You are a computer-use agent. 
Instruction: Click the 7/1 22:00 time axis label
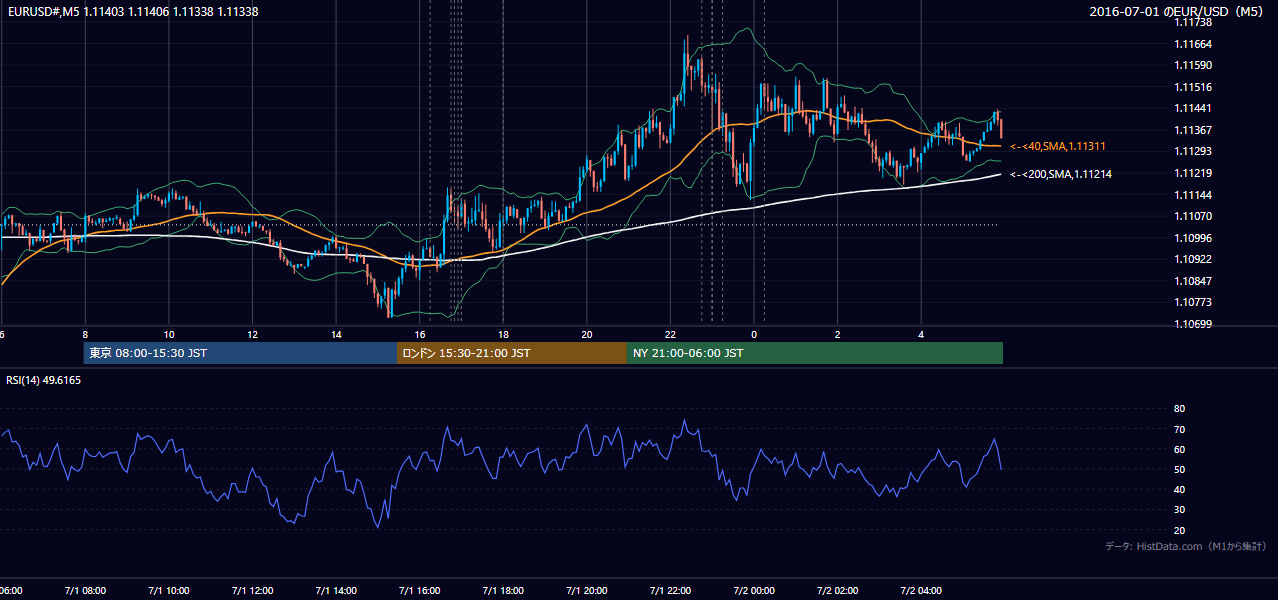670,590
